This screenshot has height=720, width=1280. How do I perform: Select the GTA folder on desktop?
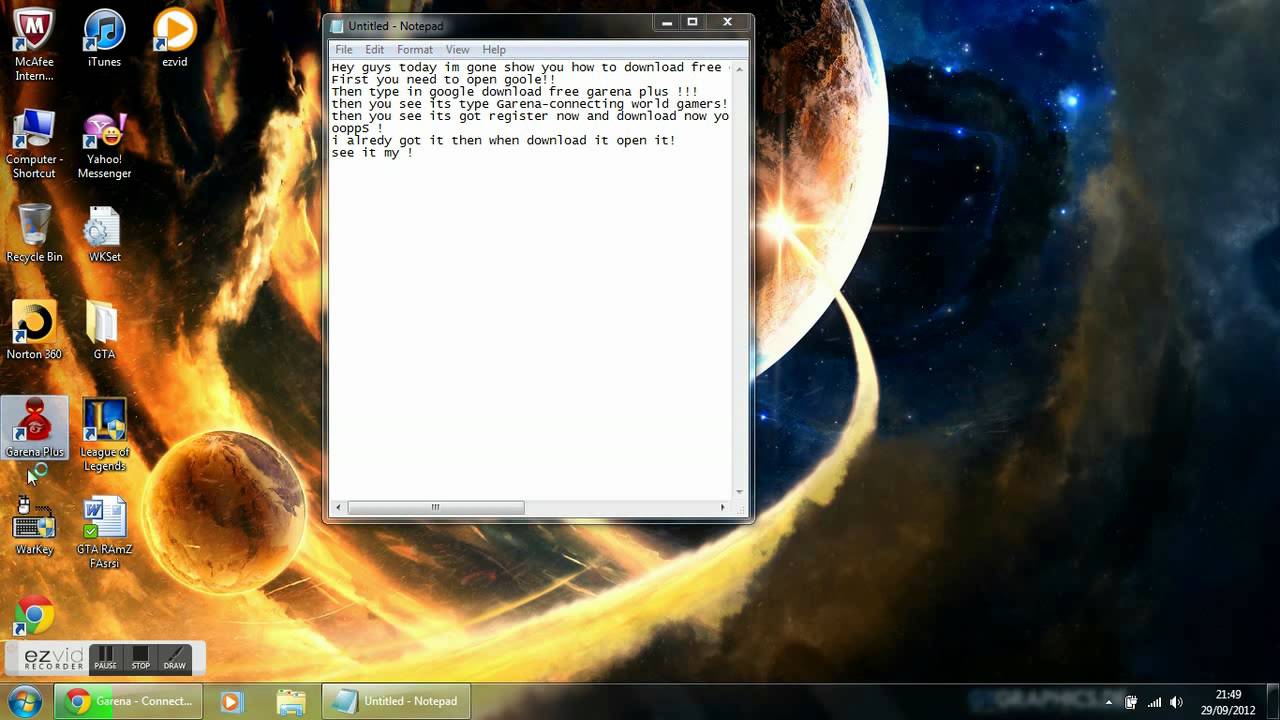(104, 332)
